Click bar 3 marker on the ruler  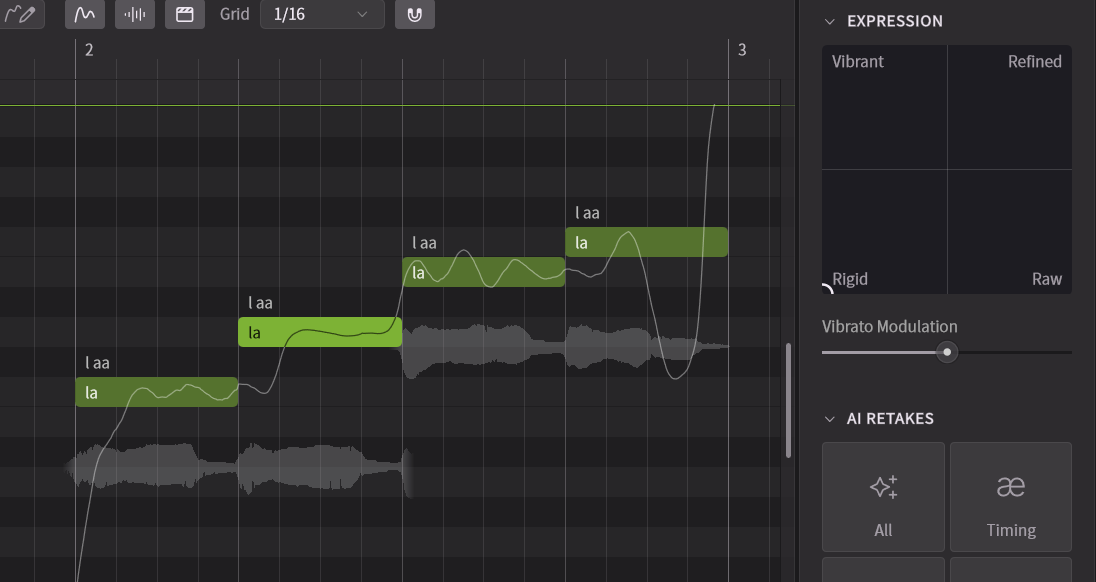(x=742, y=50)
